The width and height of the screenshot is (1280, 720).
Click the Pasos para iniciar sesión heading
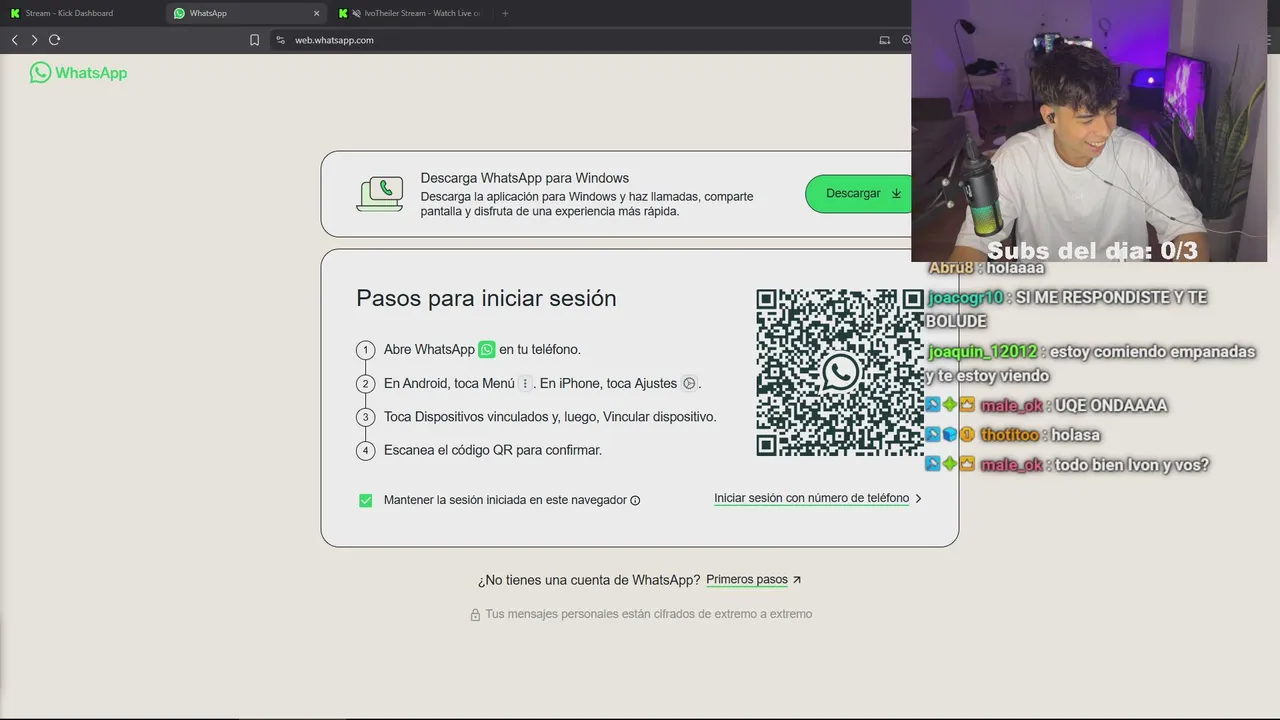(x=486, y=298)
